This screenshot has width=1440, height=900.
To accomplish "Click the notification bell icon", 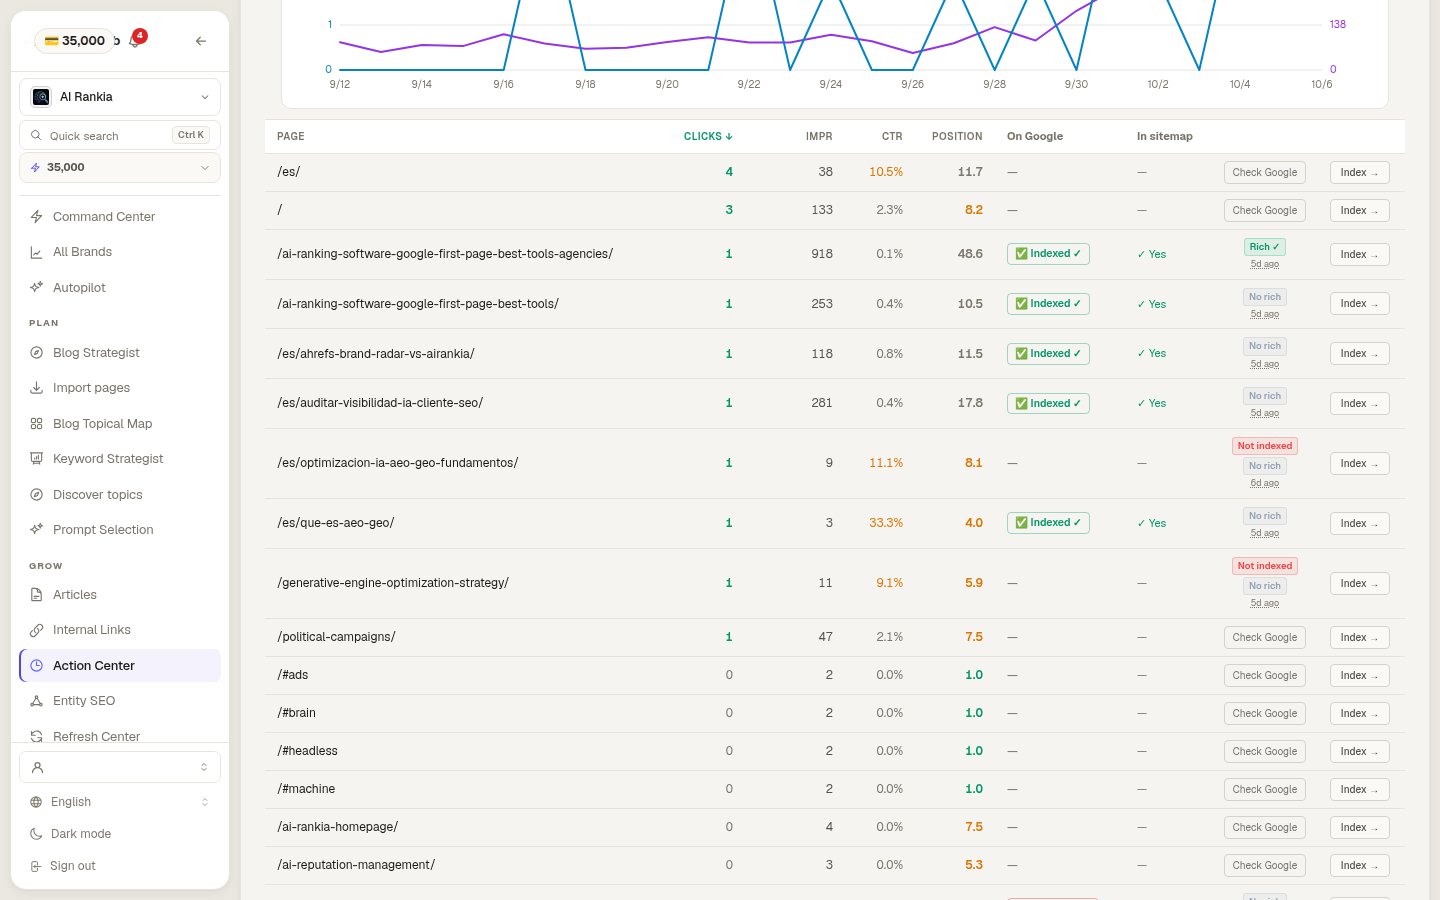I will (133, 41).
